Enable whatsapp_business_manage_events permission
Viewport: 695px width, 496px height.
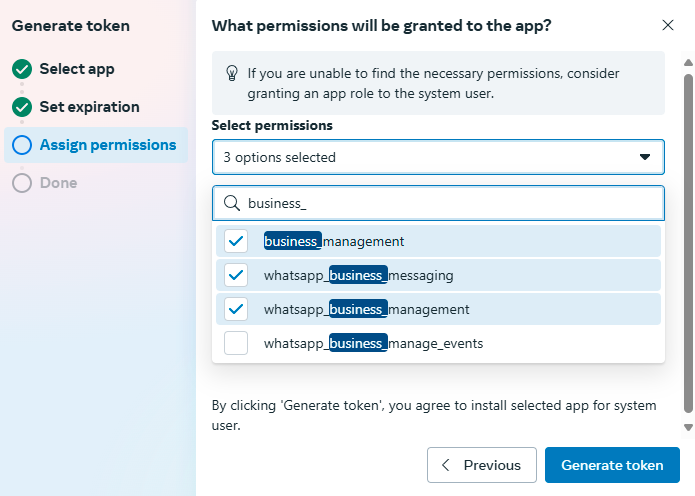236,343
